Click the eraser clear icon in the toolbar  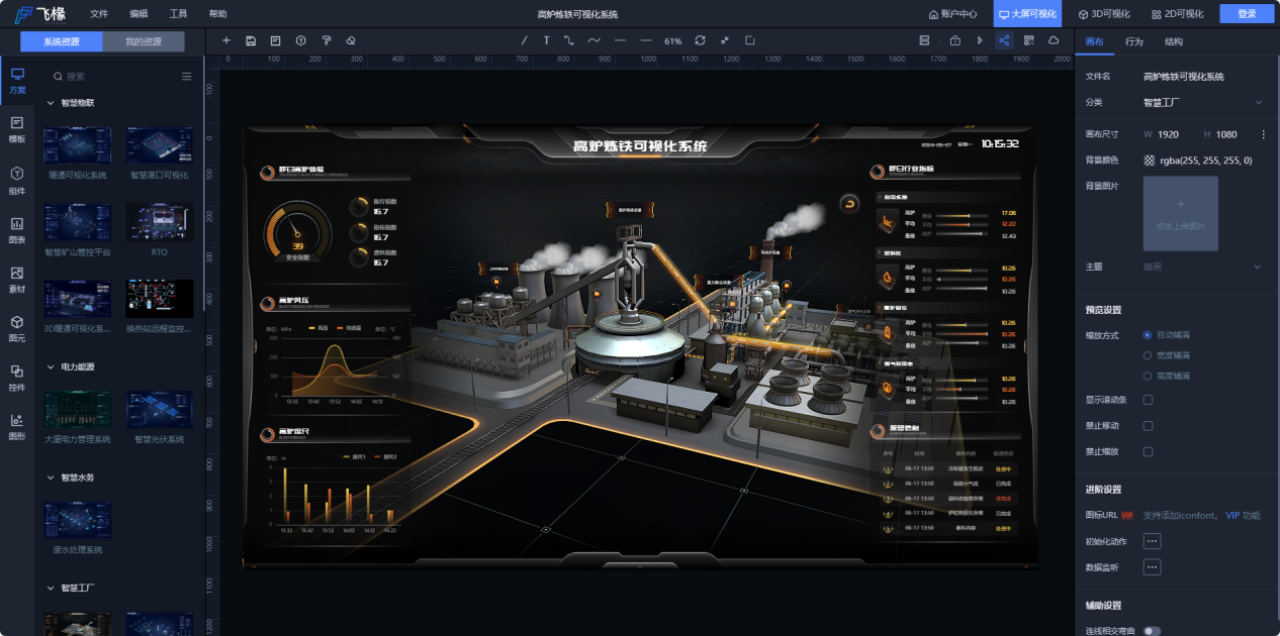[351, 41]
